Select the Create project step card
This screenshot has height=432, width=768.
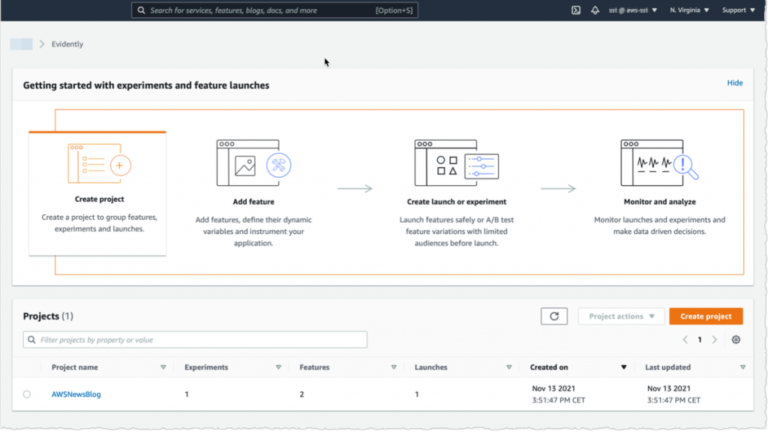coord(97,193)
